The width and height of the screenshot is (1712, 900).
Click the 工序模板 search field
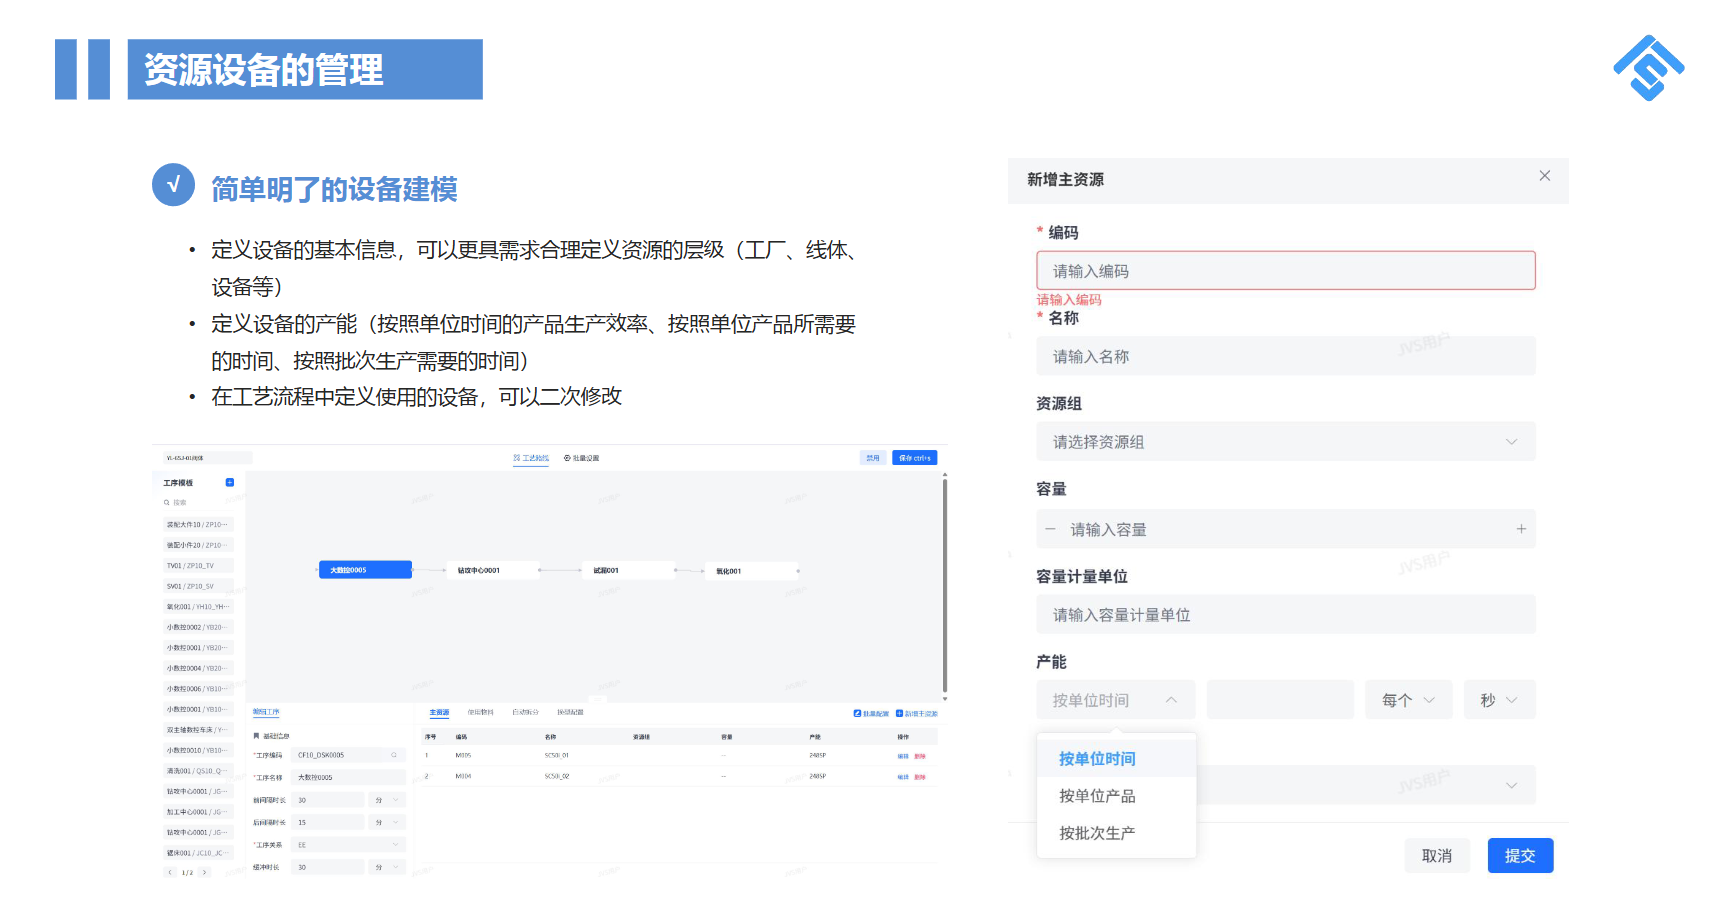(198, 503)
